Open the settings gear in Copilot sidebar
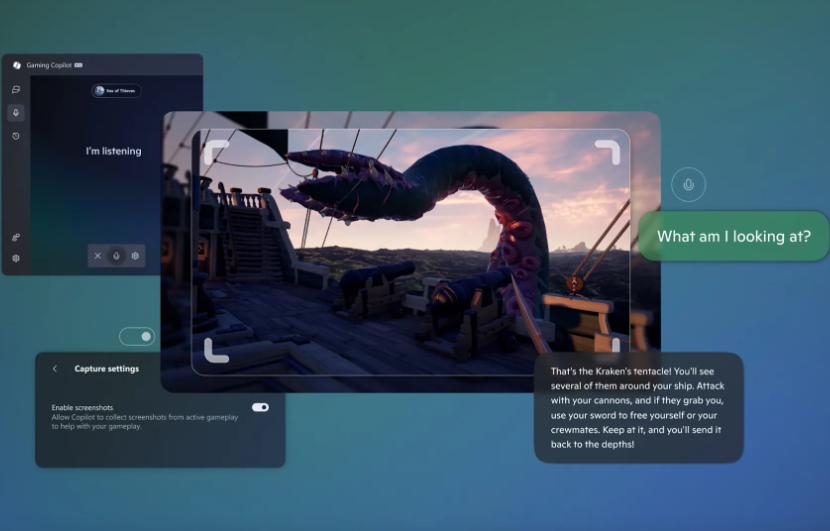 tap(16, 258)
